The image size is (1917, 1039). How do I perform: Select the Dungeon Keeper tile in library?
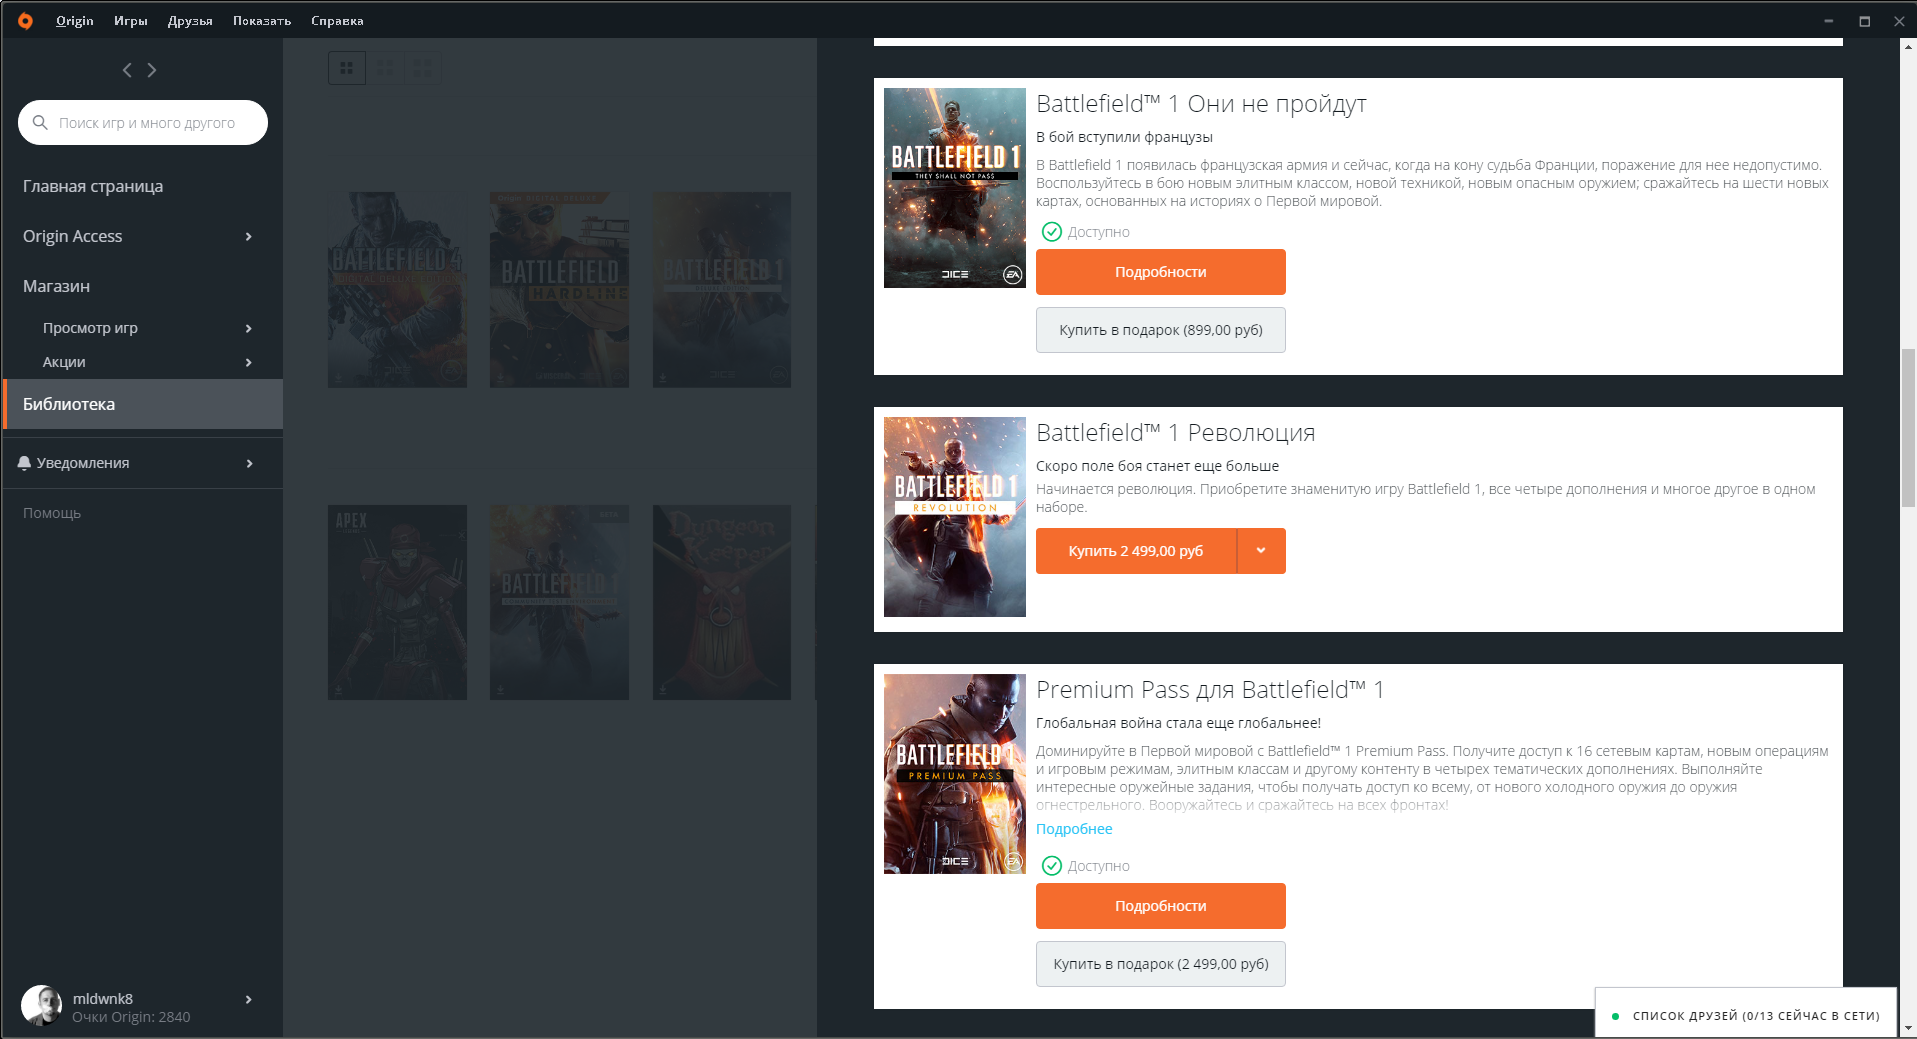pos(721,602)
